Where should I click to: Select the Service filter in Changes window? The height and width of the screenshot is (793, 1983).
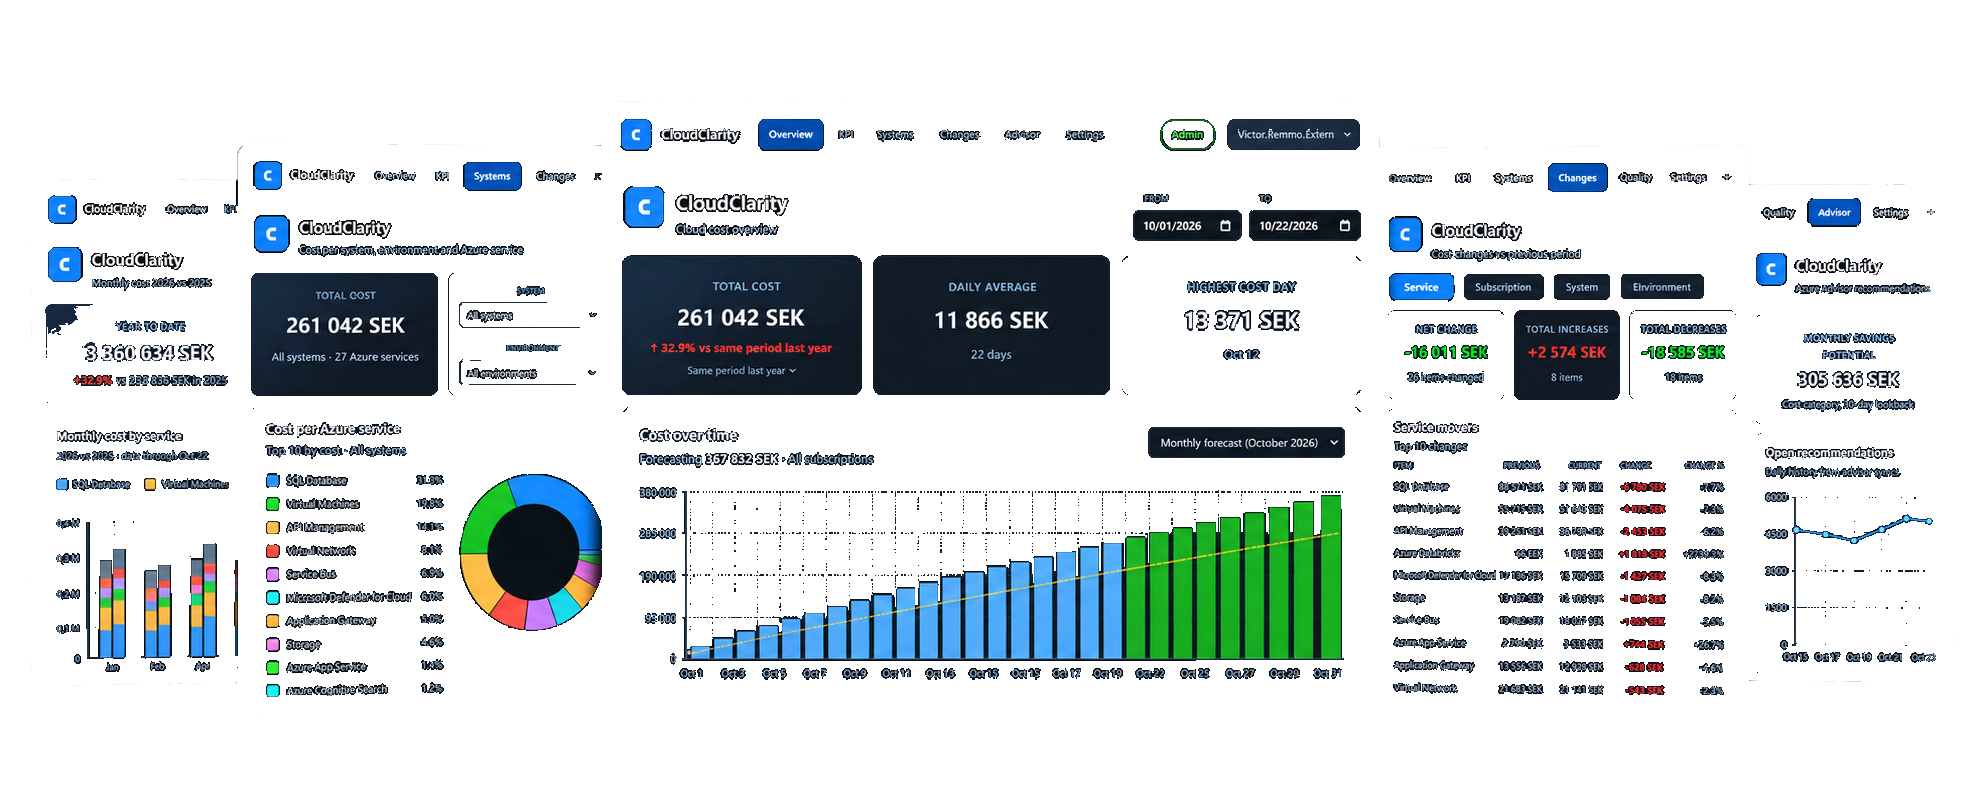click(1420, 287)
